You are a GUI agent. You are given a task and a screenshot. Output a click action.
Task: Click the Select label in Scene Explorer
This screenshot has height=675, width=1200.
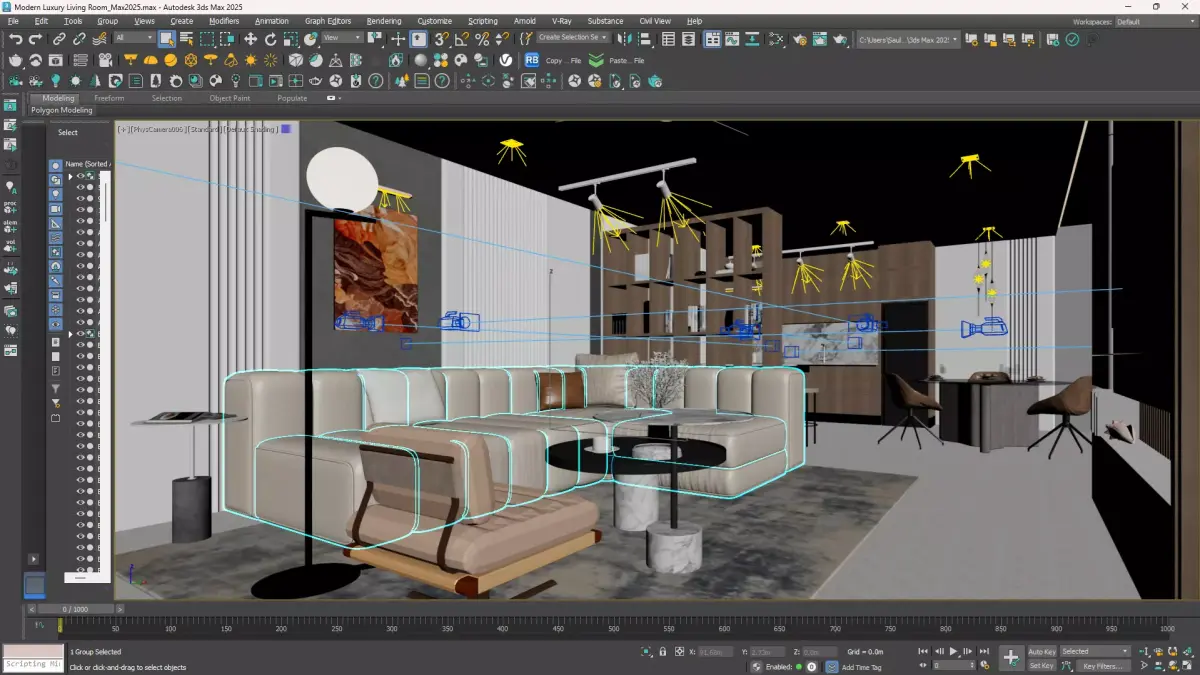click(x=67, y=132)
